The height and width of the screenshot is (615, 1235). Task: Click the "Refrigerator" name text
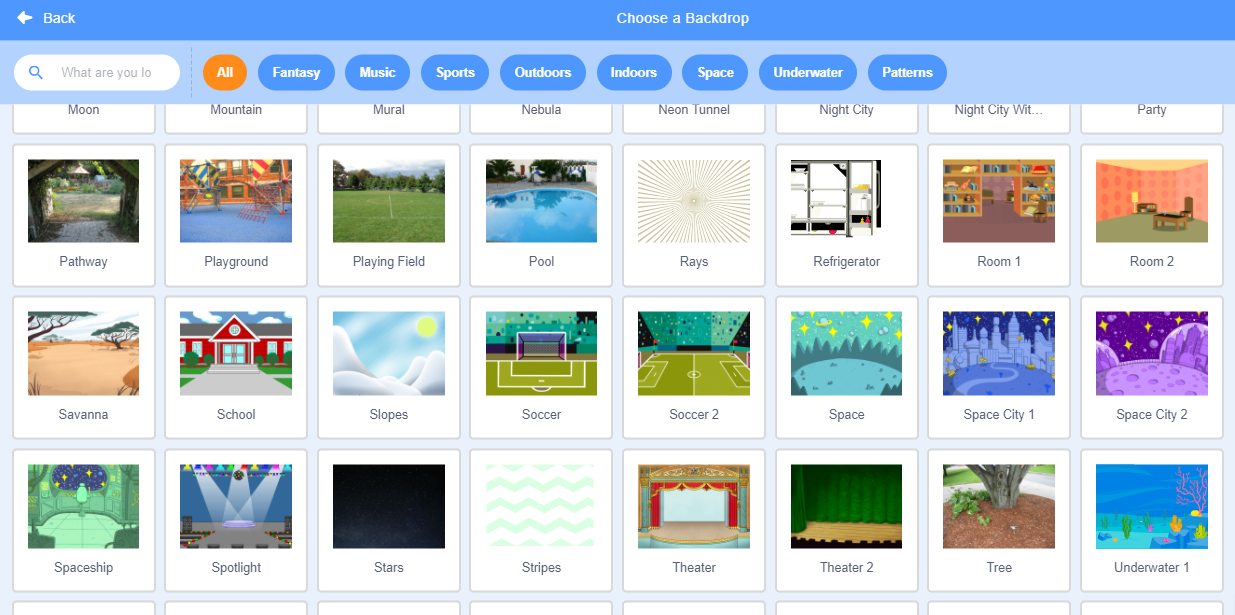[x=846, y=262]
